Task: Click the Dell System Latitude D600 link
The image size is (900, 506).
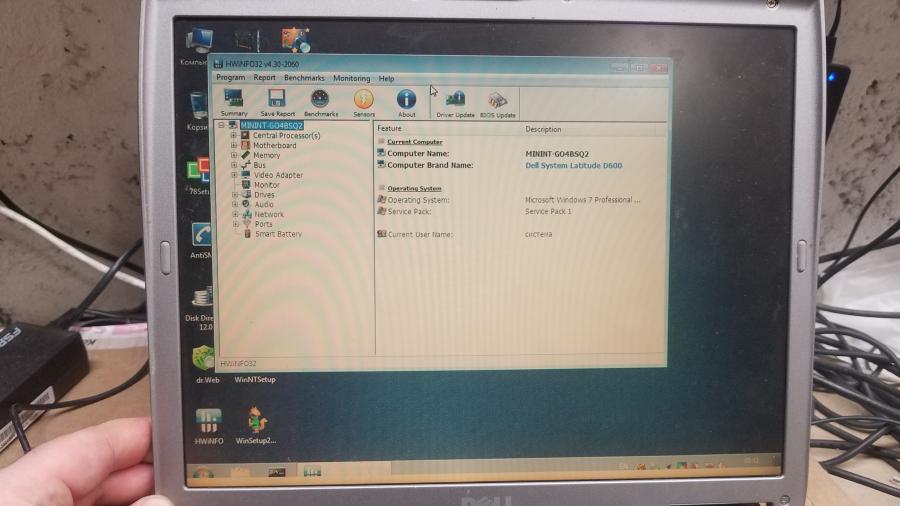Action: click(x=573, y=165)
